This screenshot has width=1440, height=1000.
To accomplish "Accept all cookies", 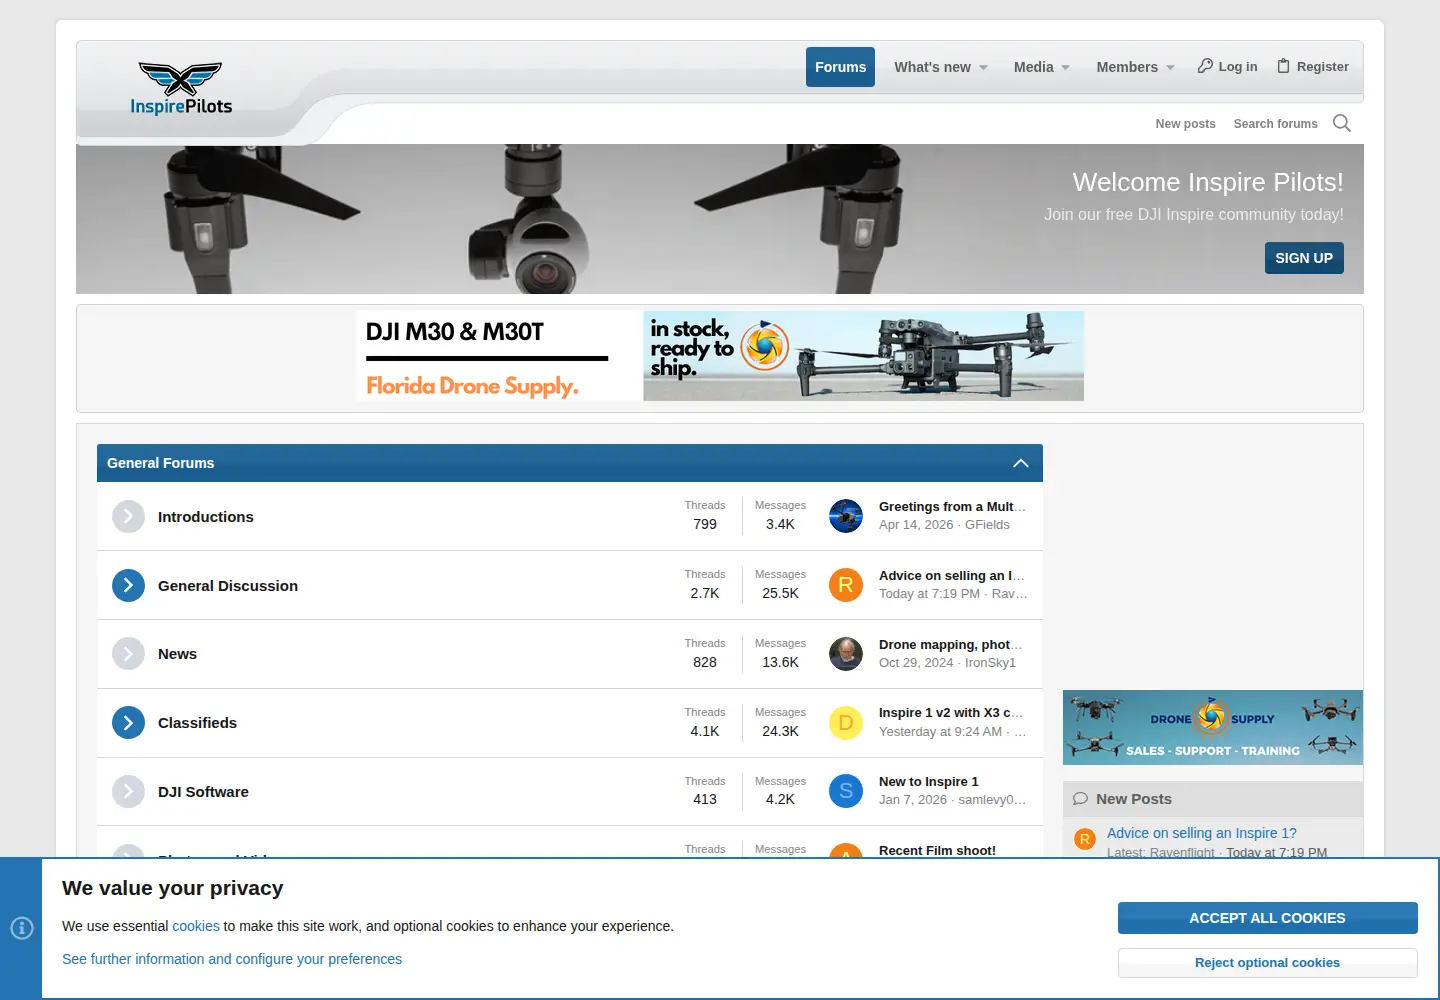I will tap(1267, 918).
